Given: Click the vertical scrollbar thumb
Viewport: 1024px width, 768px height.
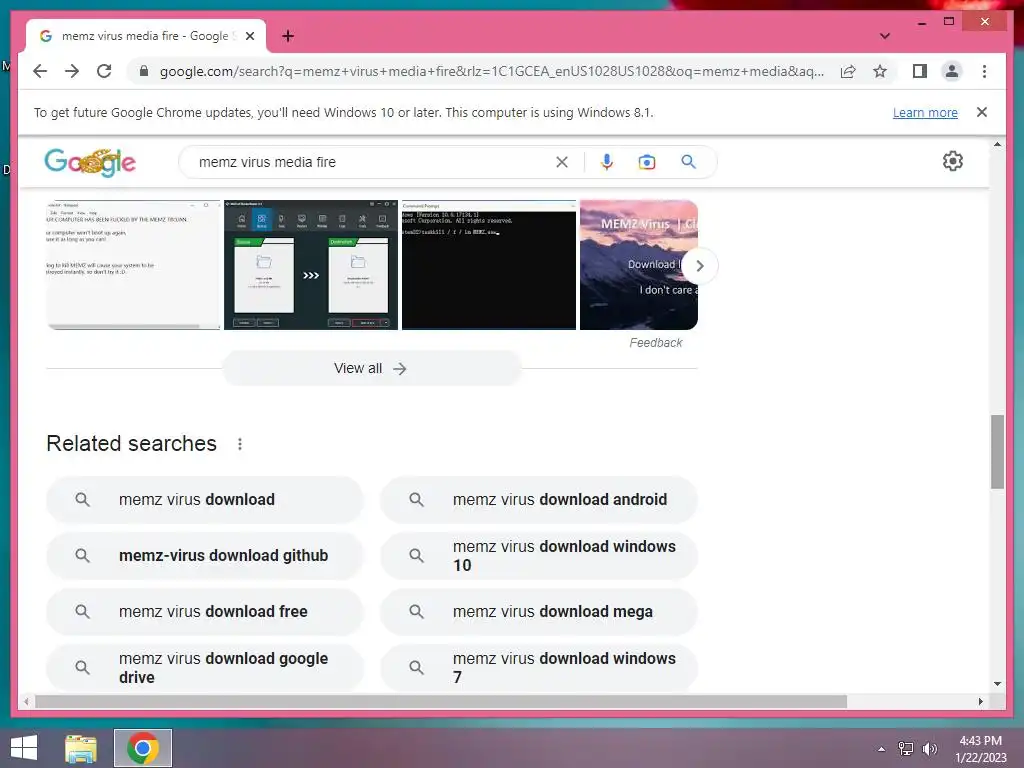Looking at the screenshot, I should coord(997,451).
